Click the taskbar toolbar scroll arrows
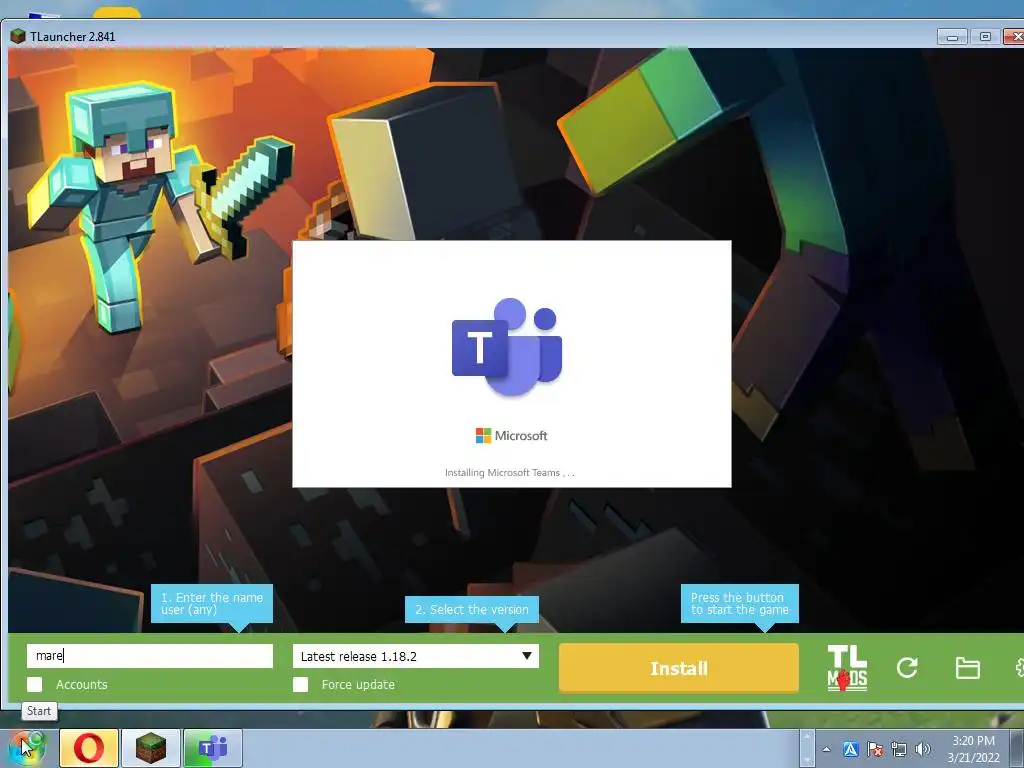The height and width of the screenshot is (768, 1024). point(807,748)
